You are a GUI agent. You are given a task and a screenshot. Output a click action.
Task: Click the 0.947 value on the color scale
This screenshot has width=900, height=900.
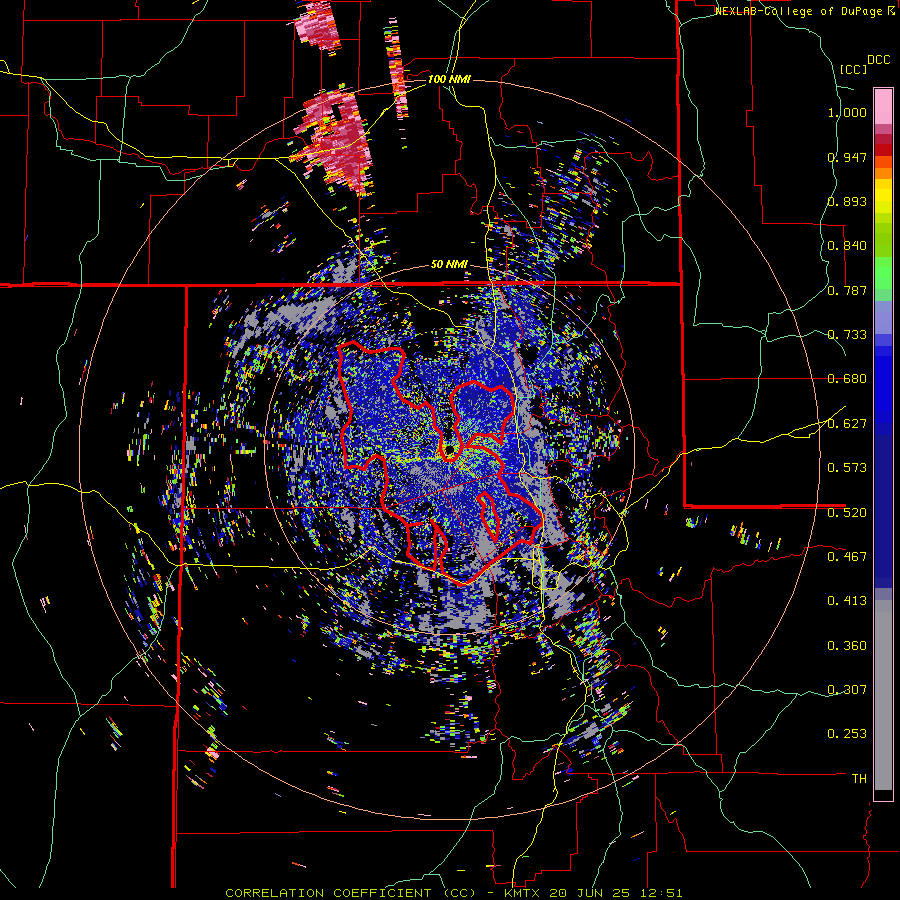click(x=847, y=157)
